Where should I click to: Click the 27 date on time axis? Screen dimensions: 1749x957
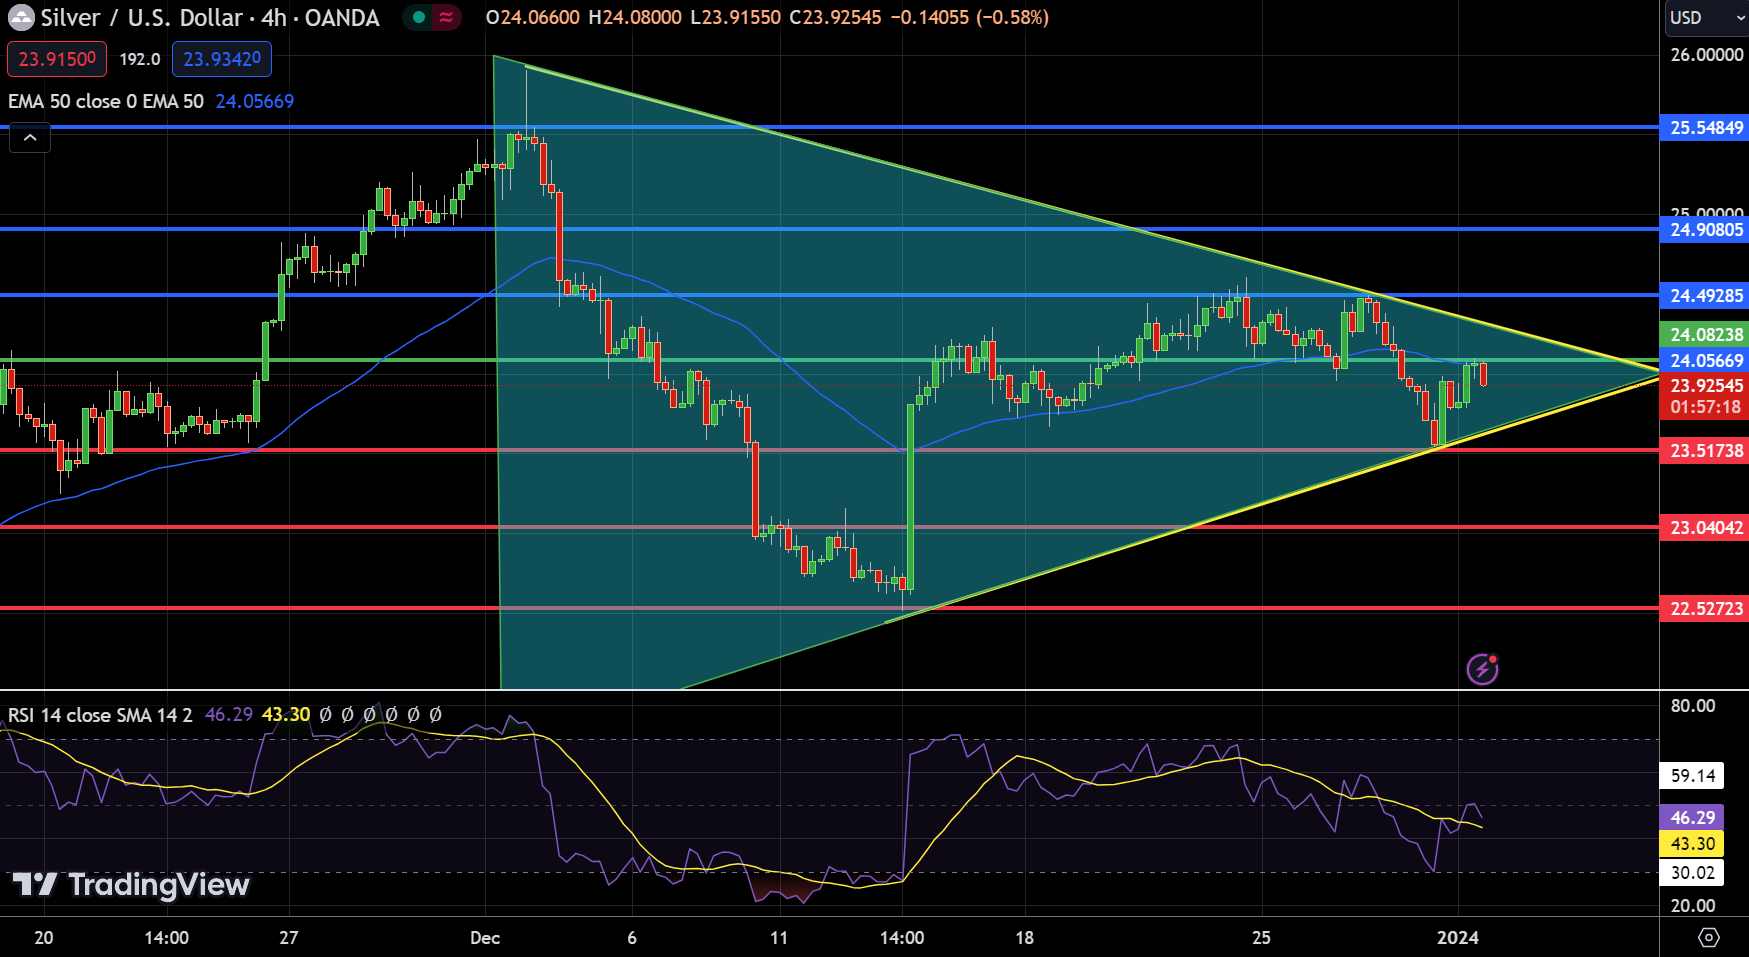(x=288, y=938)
